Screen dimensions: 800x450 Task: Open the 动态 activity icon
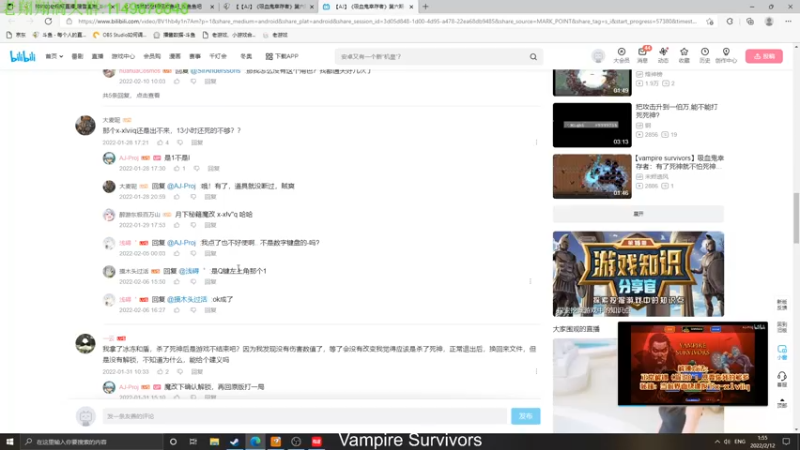663,55
